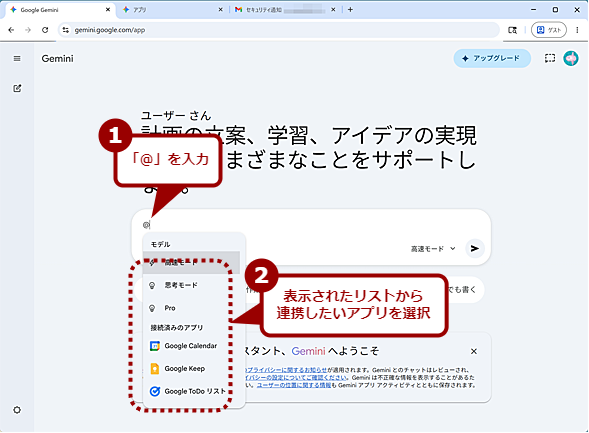Click the lightbulb icon beside 思考モード
This screenshot has height=433, width=589.
(x=152, y=285)
